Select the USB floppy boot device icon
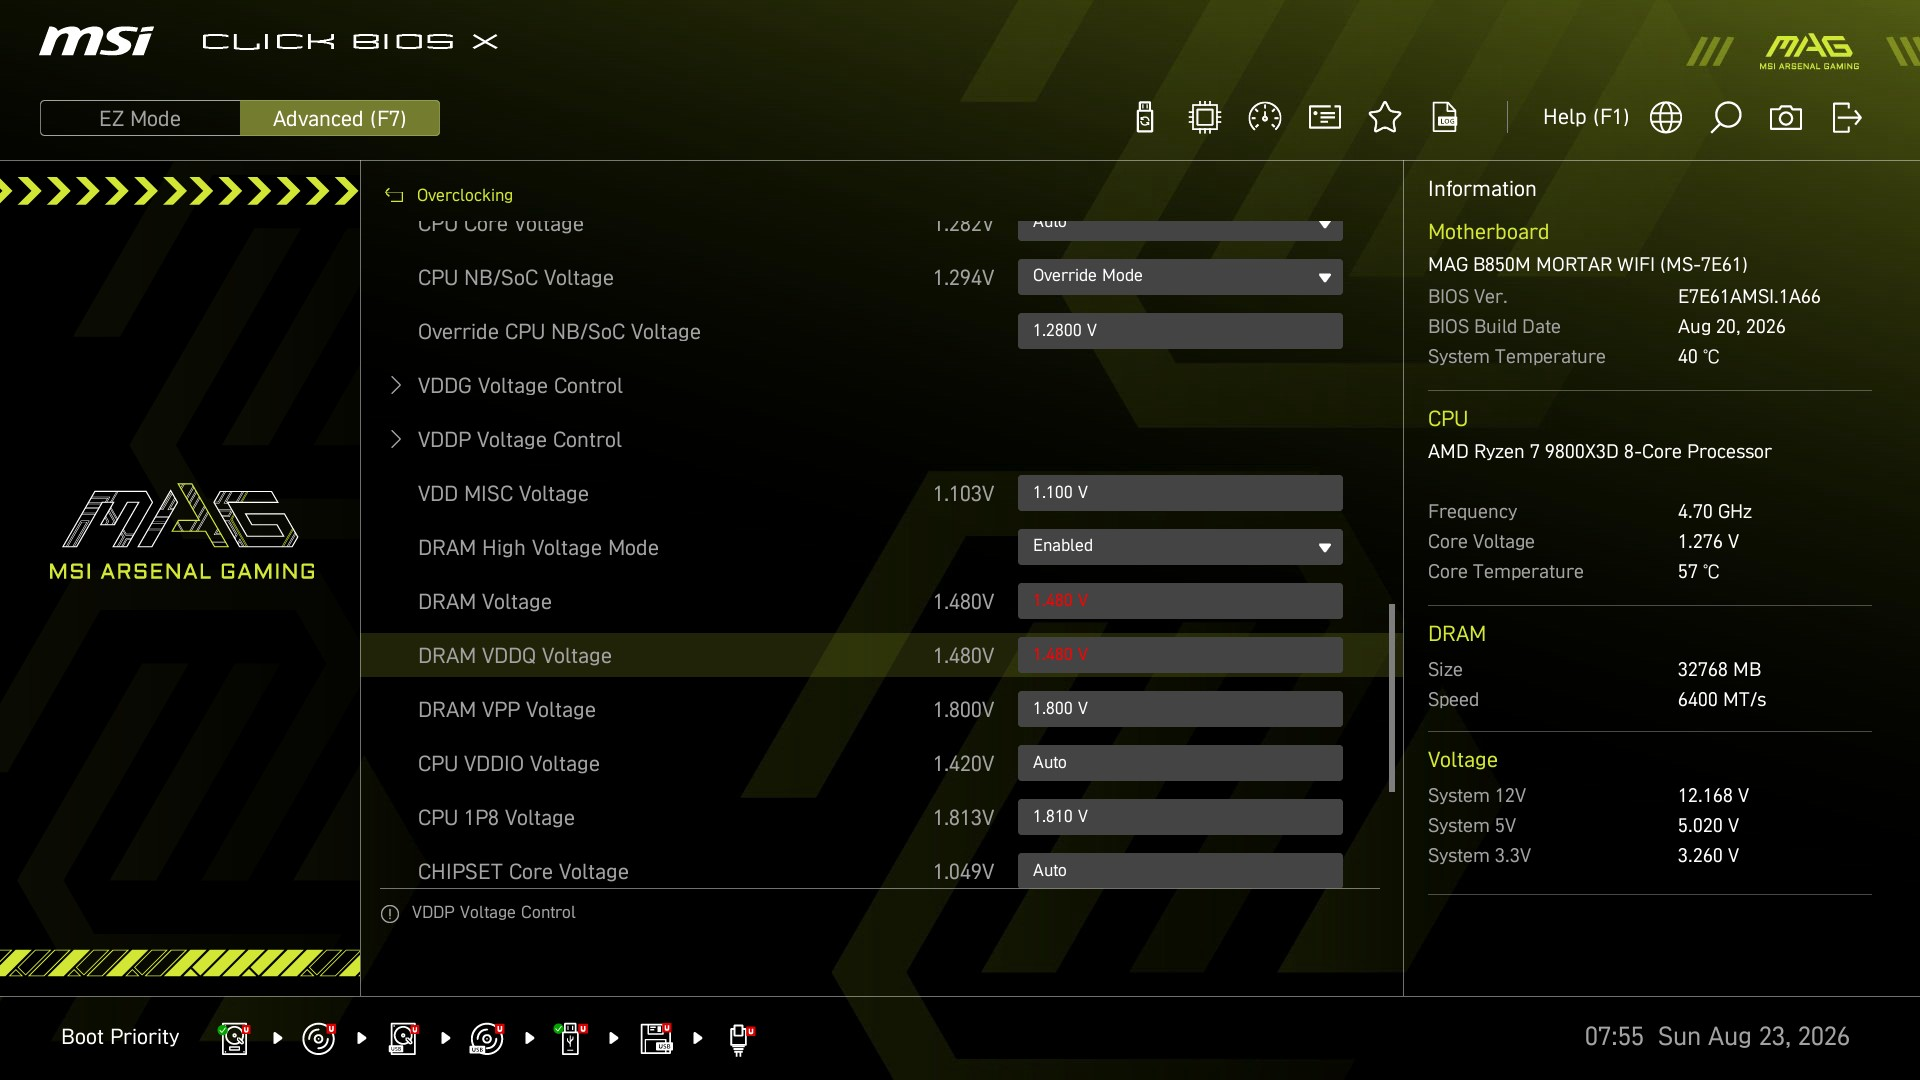The height and width of the screenshot is (1080, 1920). pyautogui.click(x=656, y=1038)
